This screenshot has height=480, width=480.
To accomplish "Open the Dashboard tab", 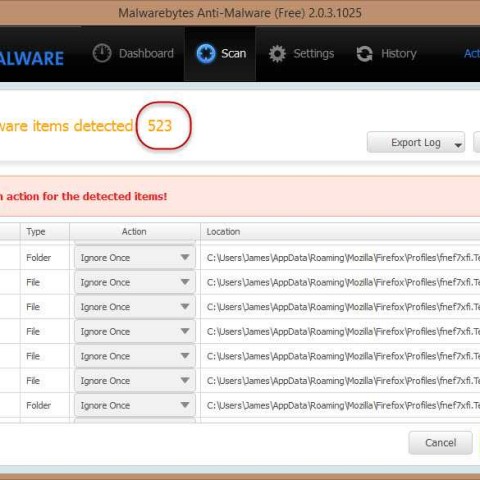I will pyautogui.click(x=133, y=54).
